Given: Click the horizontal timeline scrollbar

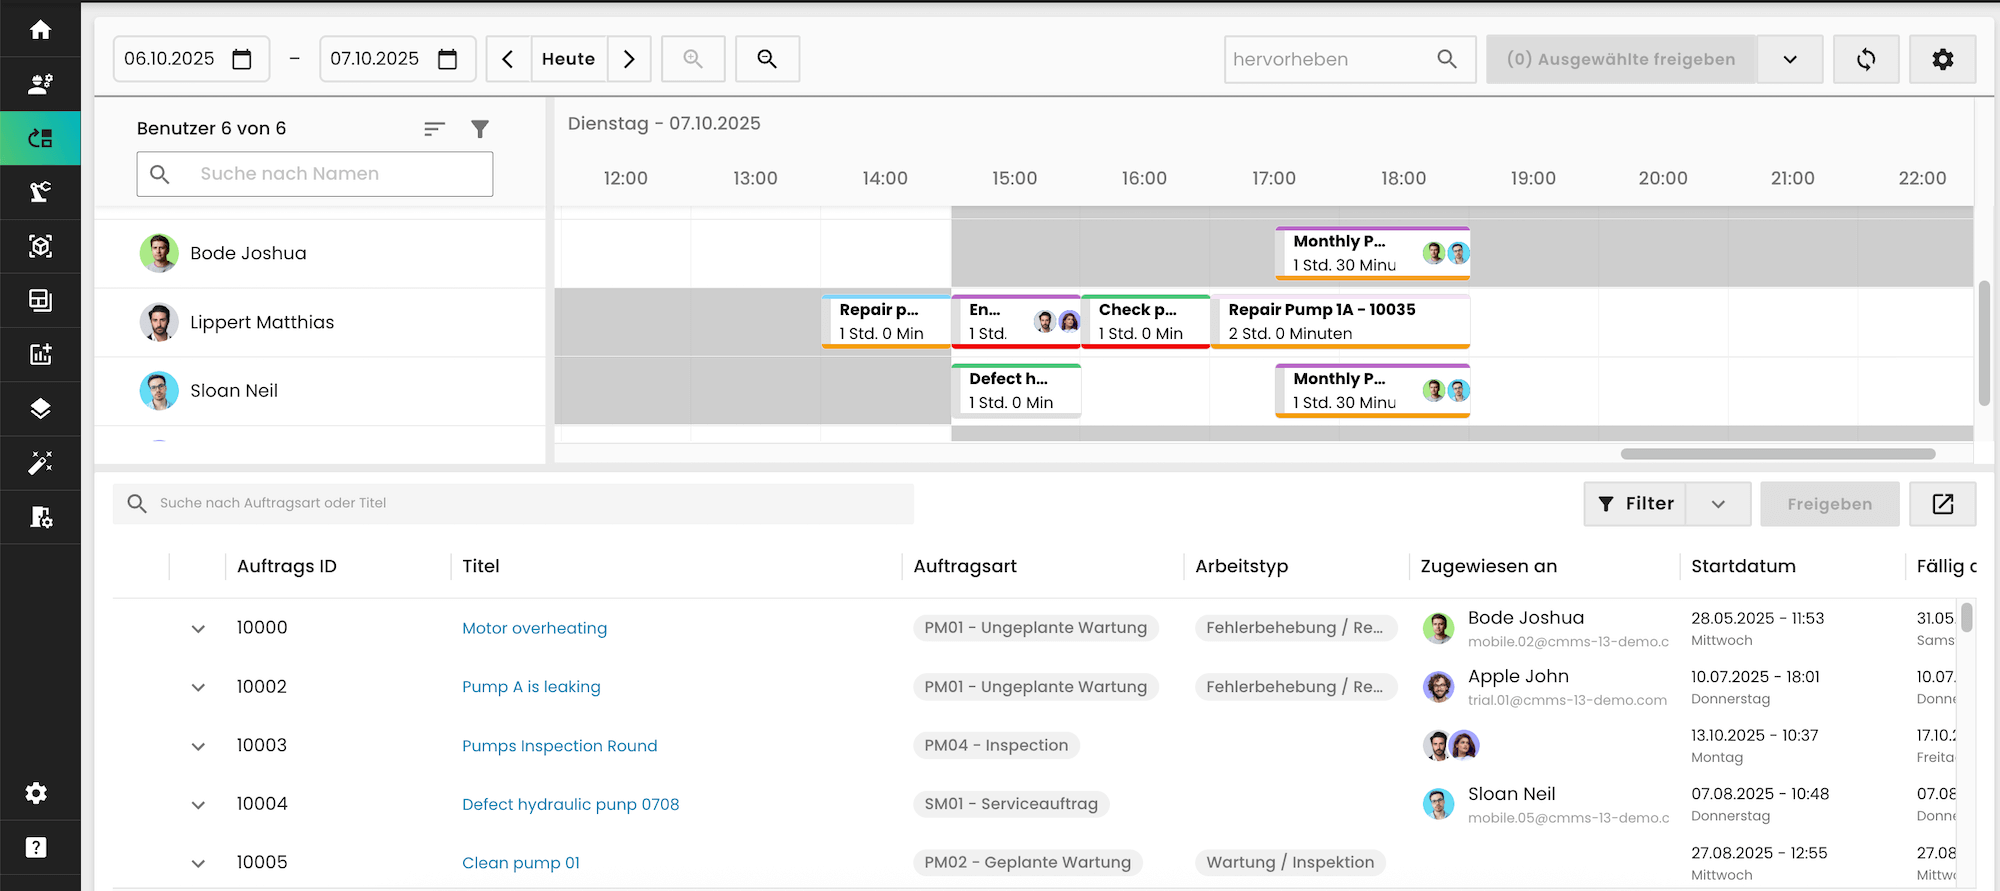Looking at the screenshot, I should pyautogui.click(x=1777, y=454).
